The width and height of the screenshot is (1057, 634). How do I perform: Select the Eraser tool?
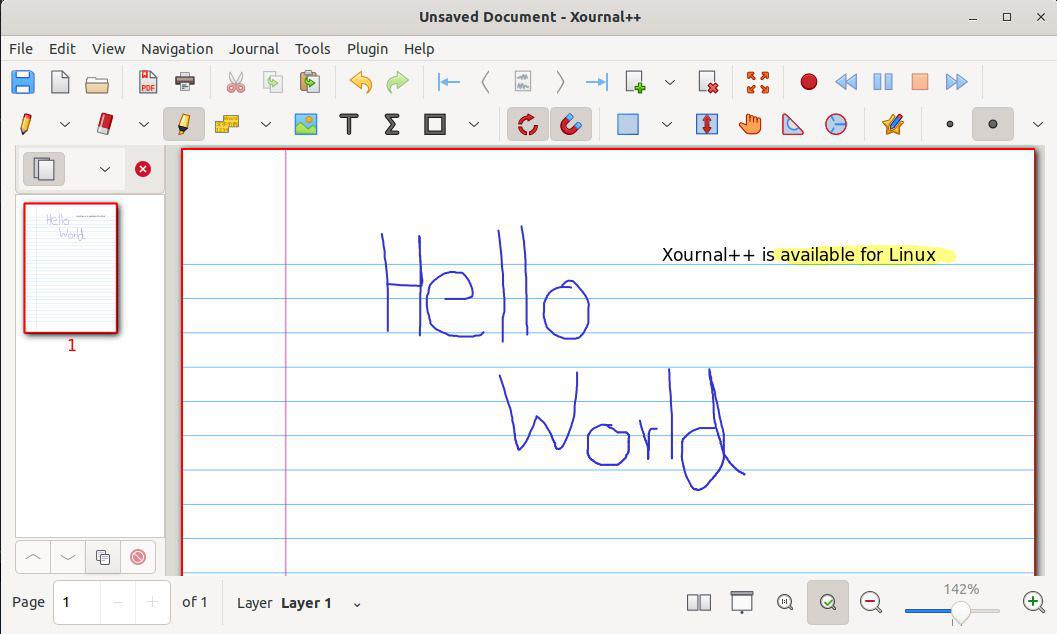coord(104,124)
